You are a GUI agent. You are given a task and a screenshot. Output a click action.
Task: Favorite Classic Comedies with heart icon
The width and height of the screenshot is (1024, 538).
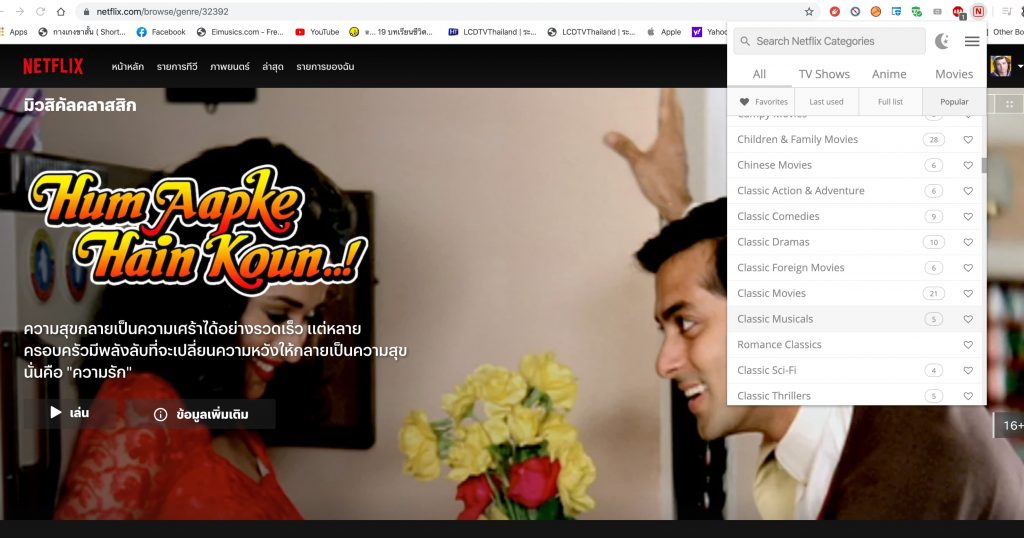click(x=968, y=217)
